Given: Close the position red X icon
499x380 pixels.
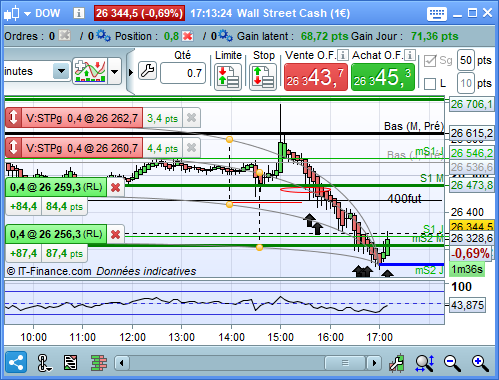Looking at the screenshot, I should pos(188,36).
